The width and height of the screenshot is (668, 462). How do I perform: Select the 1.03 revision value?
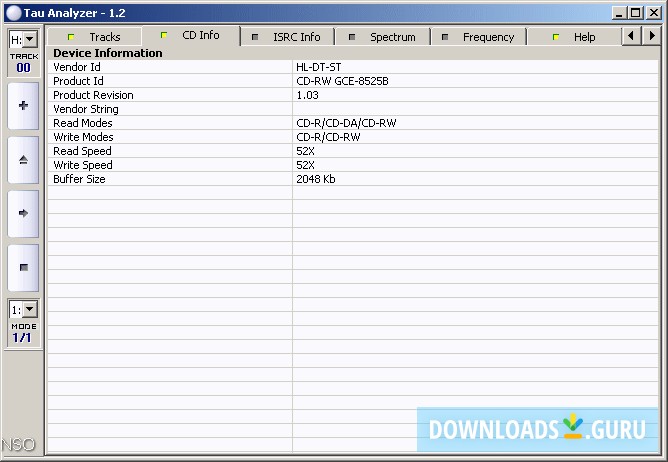click(x=308, y=95)
